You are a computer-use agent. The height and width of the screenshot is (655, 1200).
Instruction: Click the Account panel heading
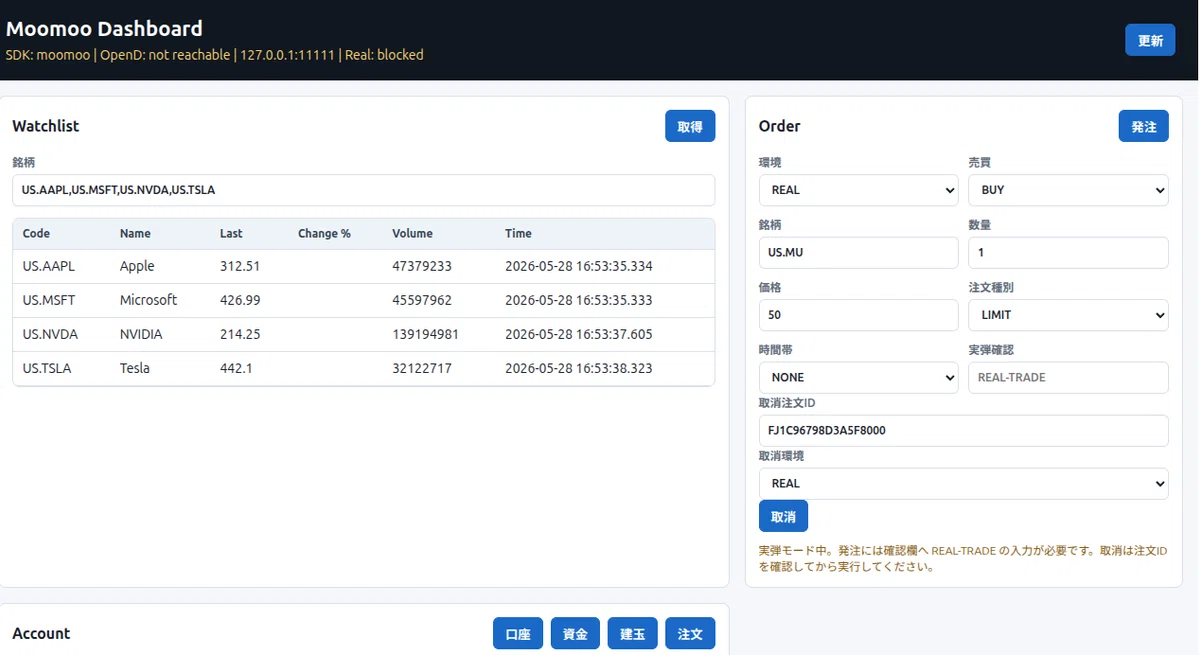41,633
